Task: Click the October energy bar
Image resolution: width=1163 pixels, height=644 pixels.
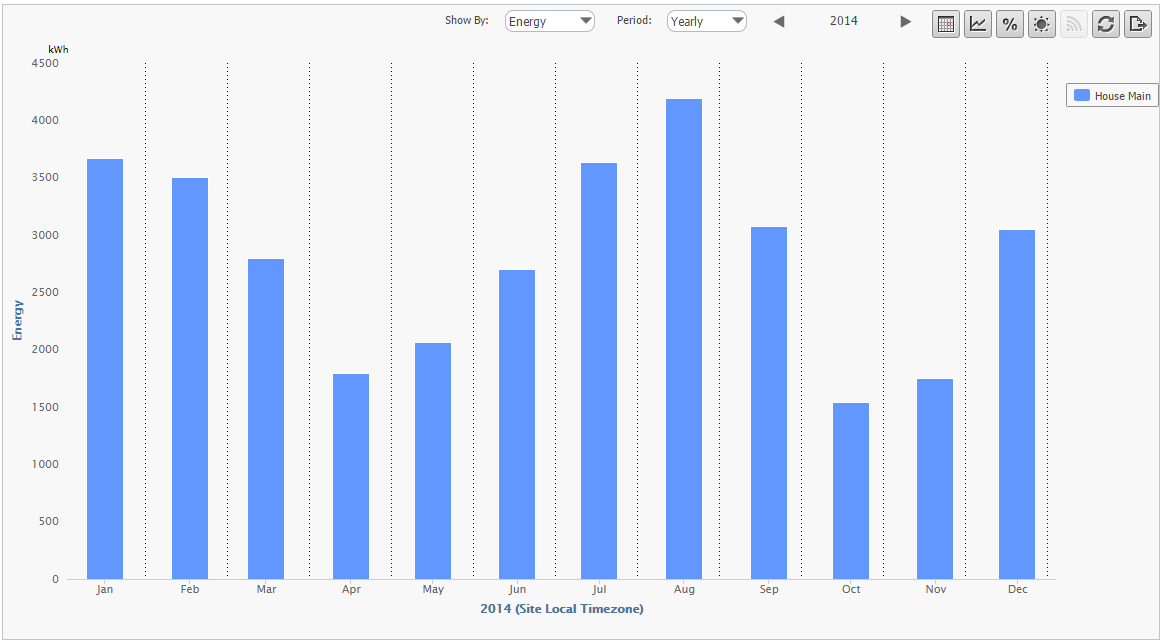Action: pos(851,491)
